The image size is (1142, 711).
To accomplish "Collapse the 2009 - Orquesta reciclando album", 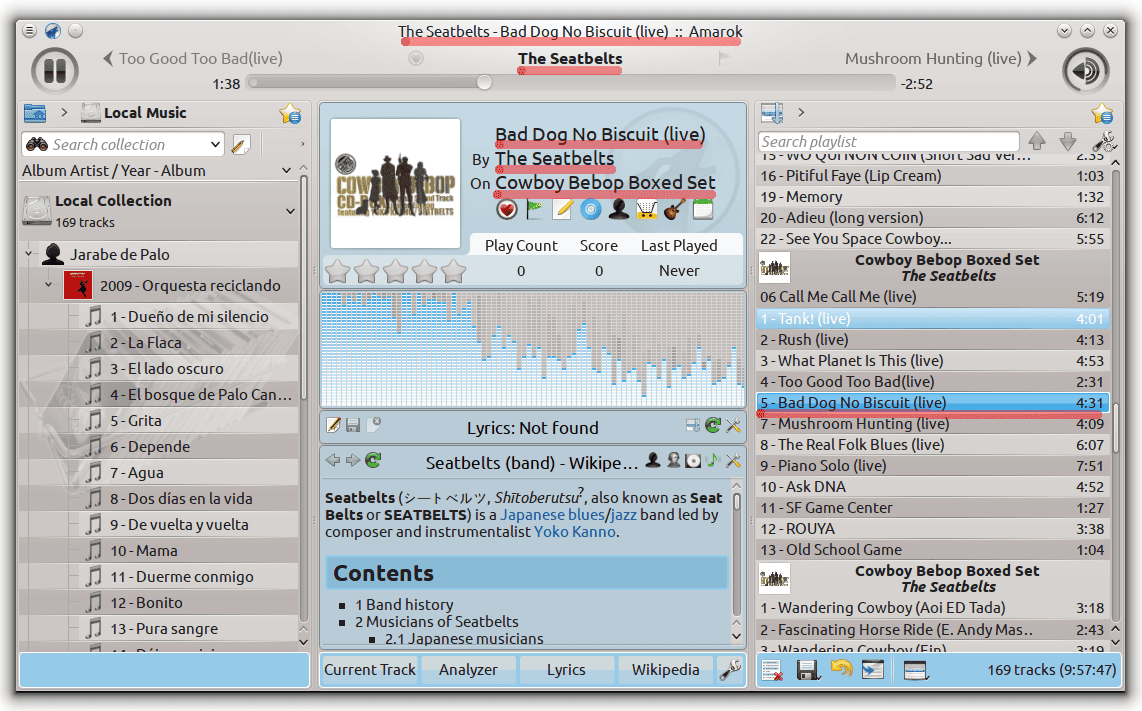I will pos(49,285).
